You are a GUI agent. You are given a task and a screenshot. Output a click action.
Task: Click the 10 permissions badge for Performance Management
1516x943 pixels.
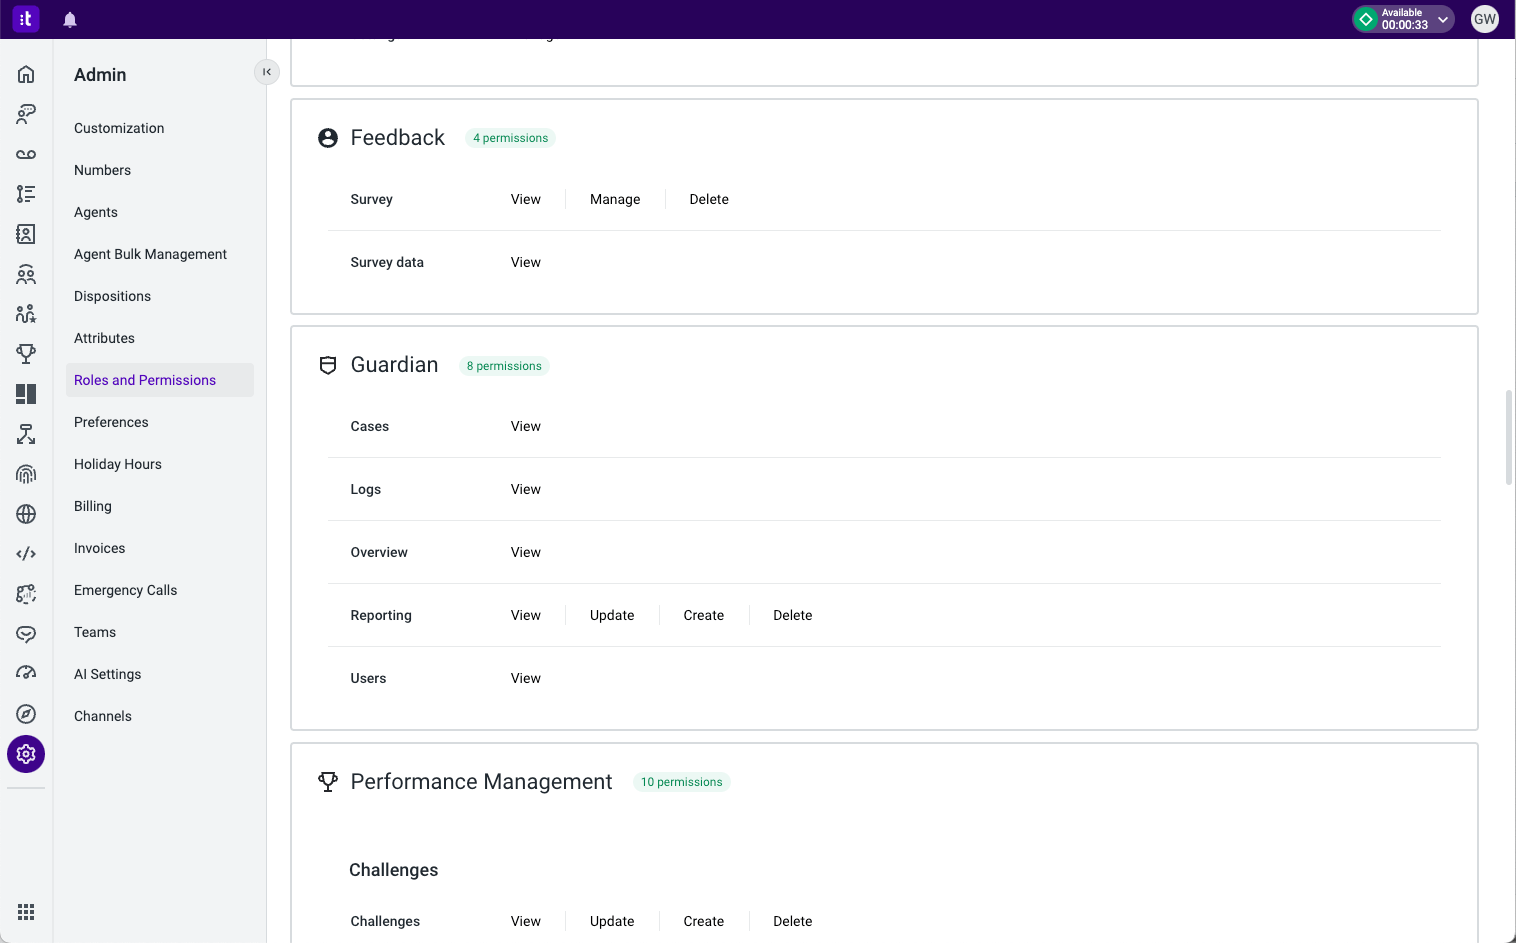pos(681,782)
